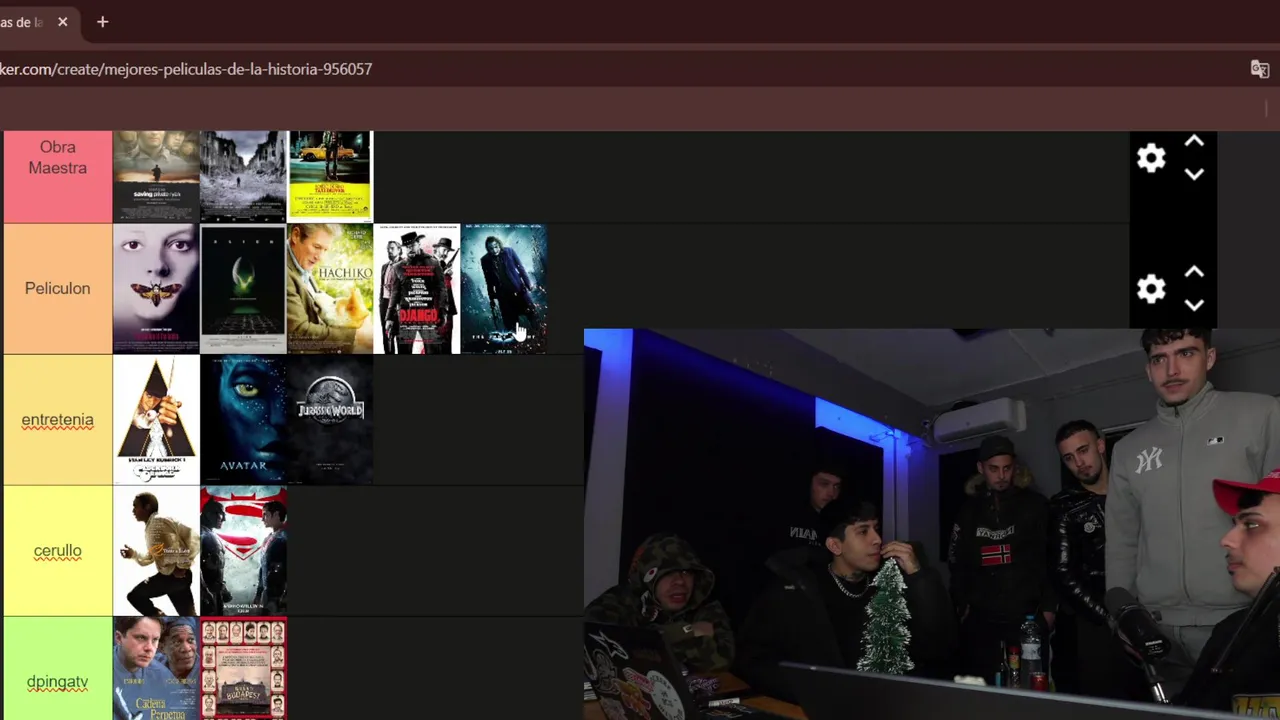Close the current browser tab

pyautogui.click(x=62, y=22)
